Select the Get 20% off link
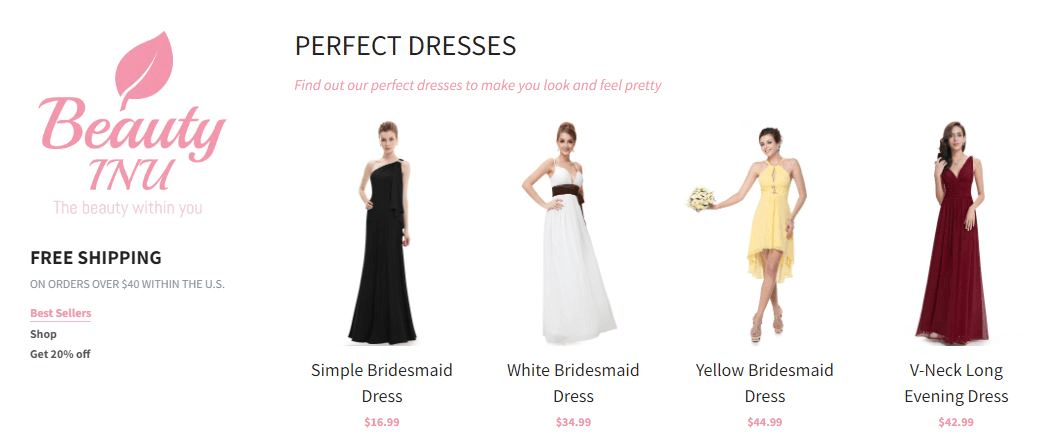This screenshot has width=1048, height=448. [60, 354]
